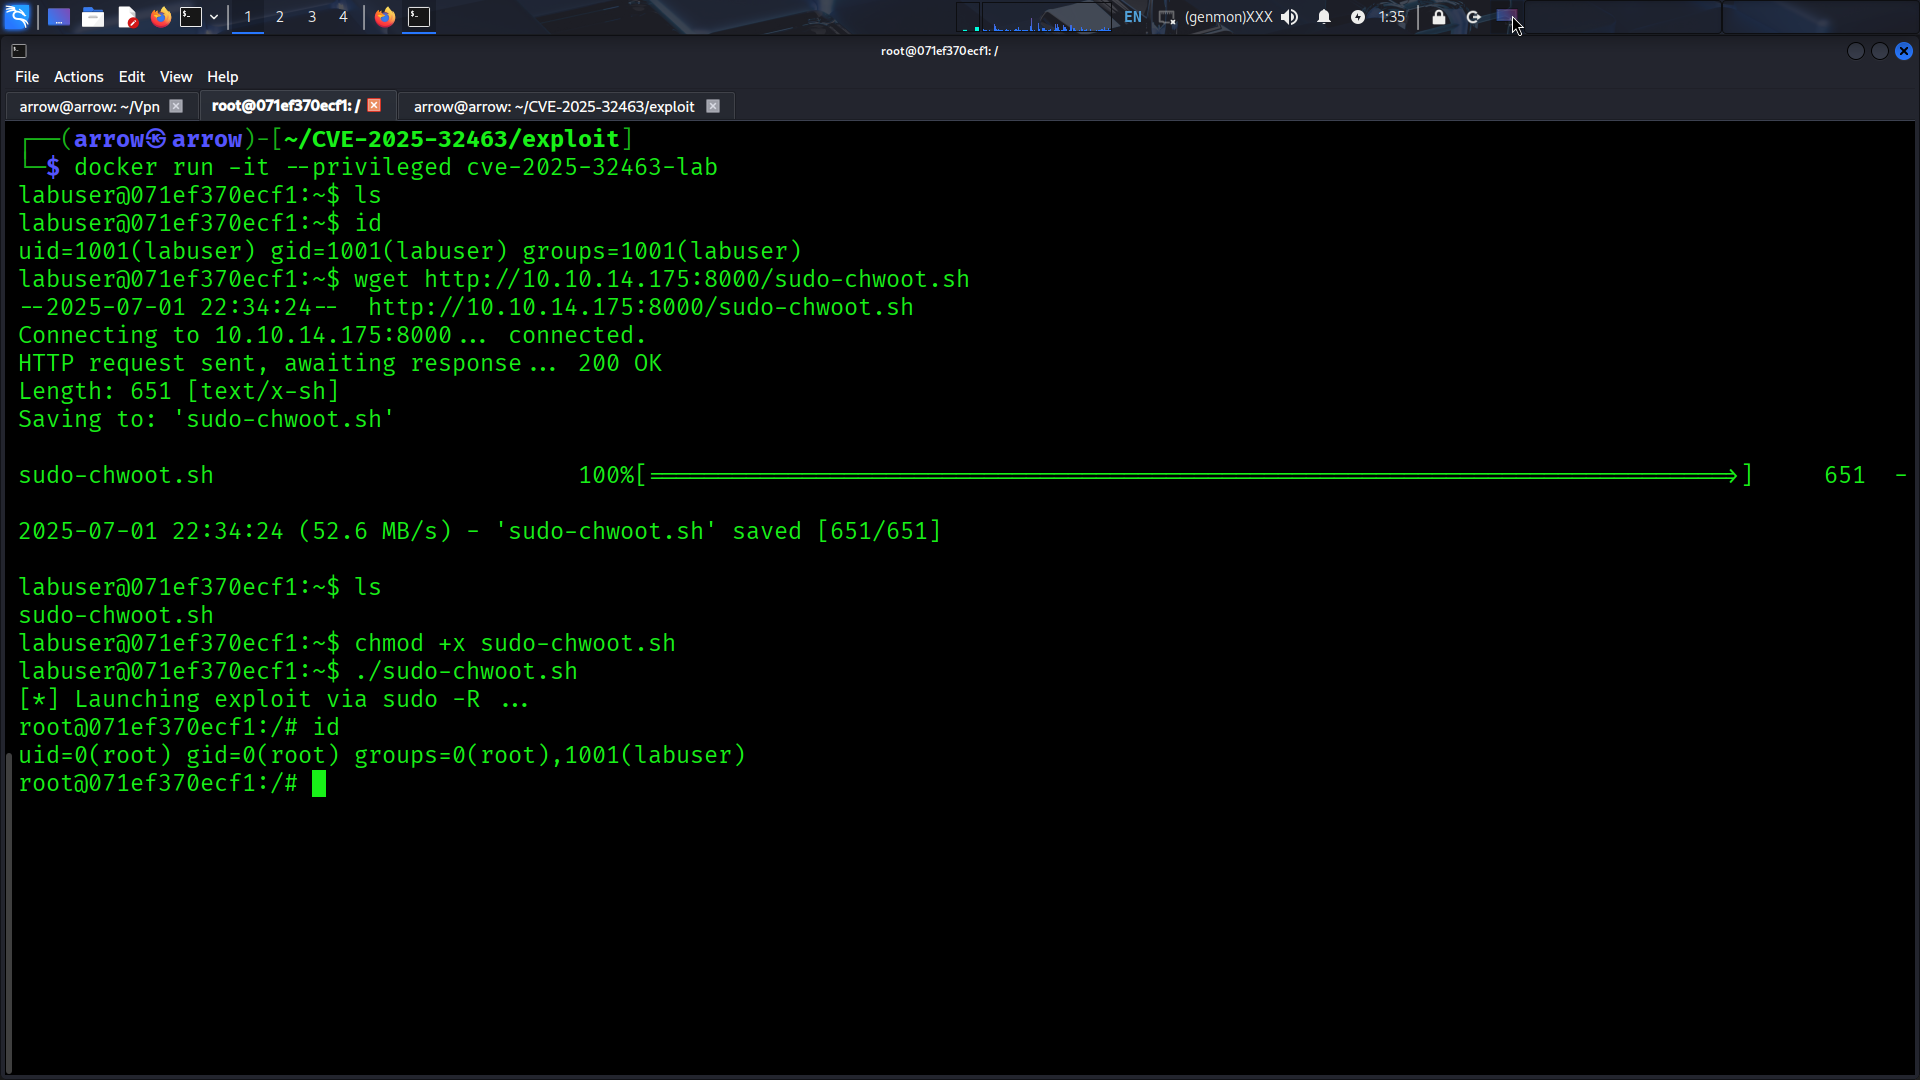Click the purple desktop icon in panel

point(1506,16)
